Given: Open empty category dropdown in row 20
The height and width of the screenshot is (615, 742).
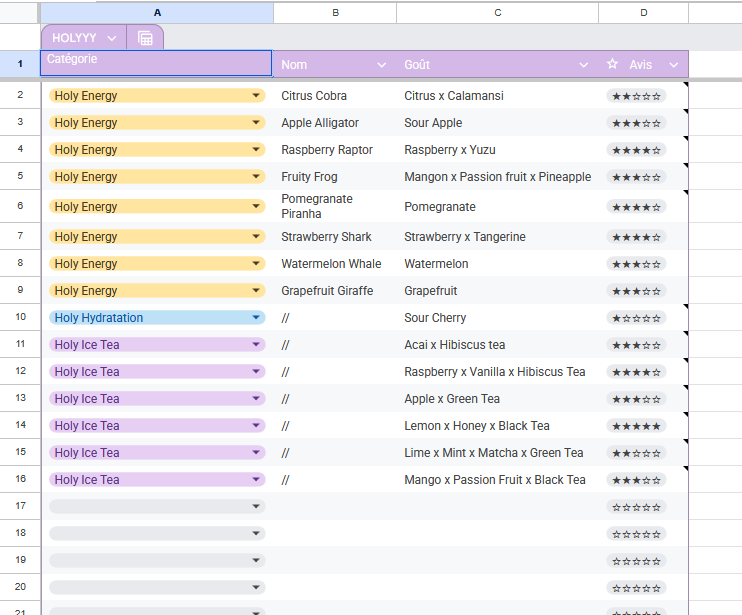Looking at the screenshot, I should pos(256,587).
